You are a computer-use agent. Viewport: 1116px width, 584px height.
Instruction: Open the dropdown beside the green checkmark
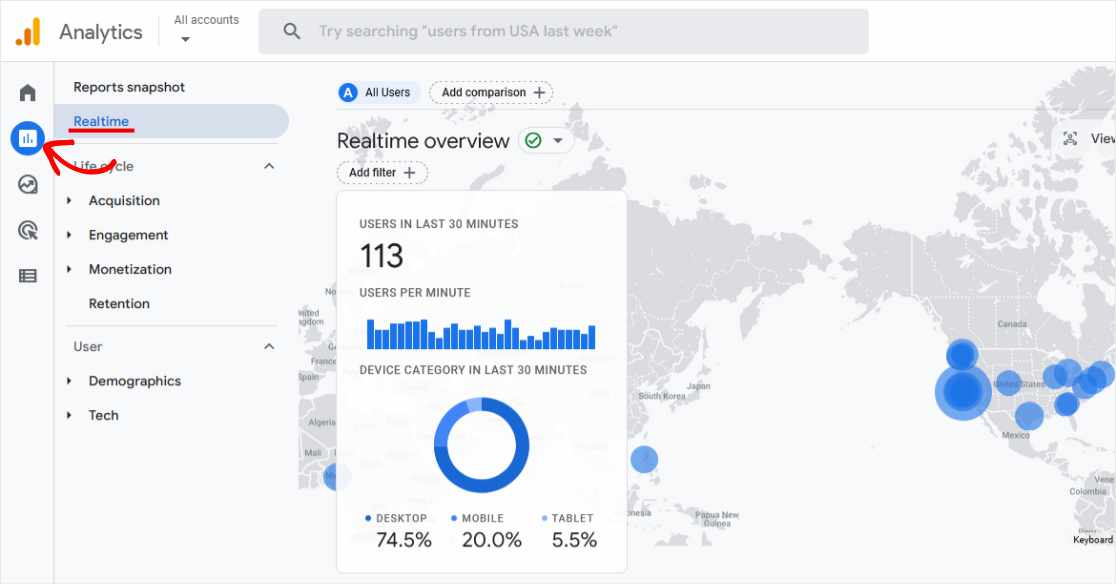pyautogui.click(x=559, y=140)
